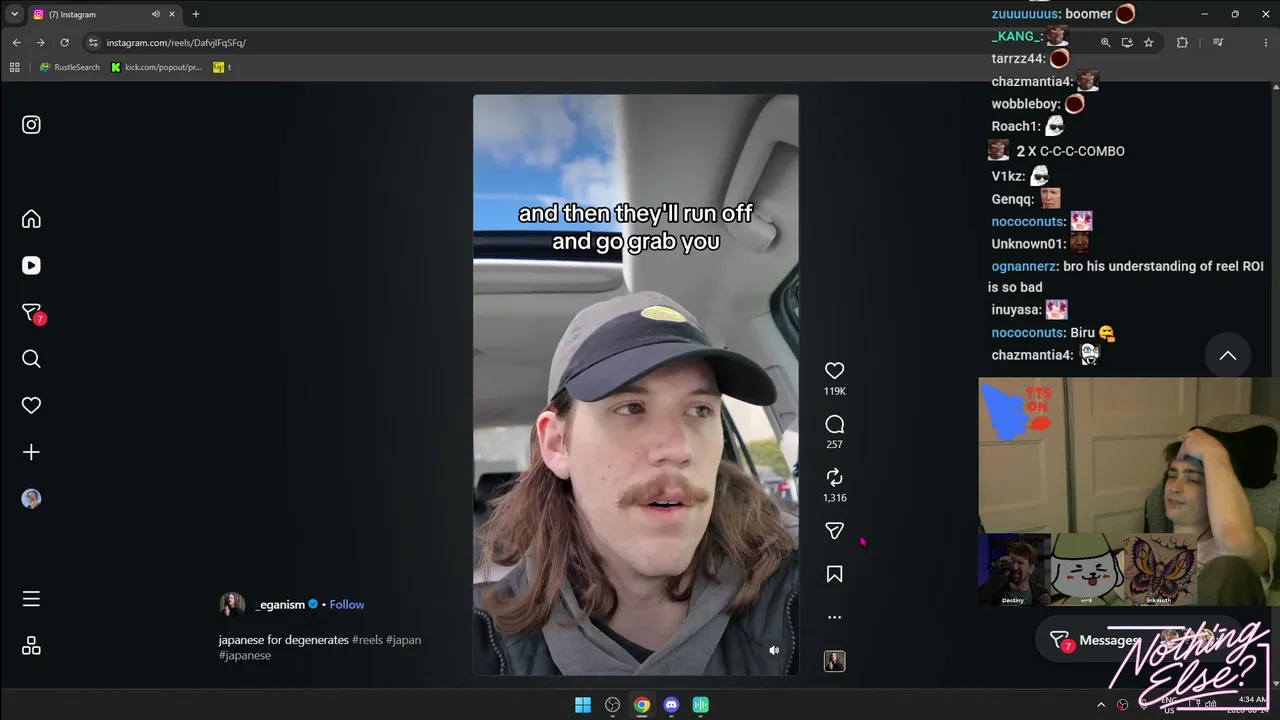Open the reel's comments
The width and height of the screenshot is (1280, 720).
pos(834,424)
